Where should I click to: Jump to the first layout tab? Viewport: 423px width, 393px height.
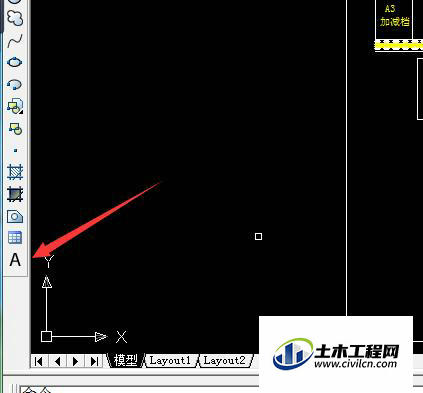coord(39,361)
